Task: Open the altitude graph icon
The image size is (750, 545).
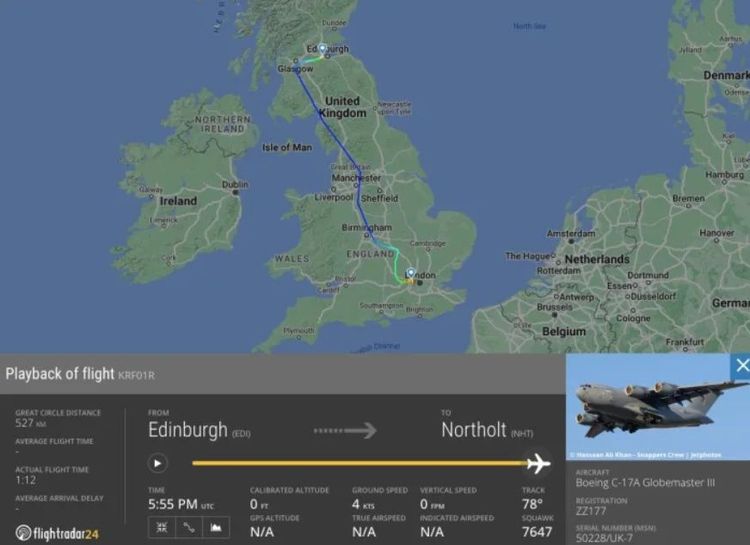Action: 216,527
